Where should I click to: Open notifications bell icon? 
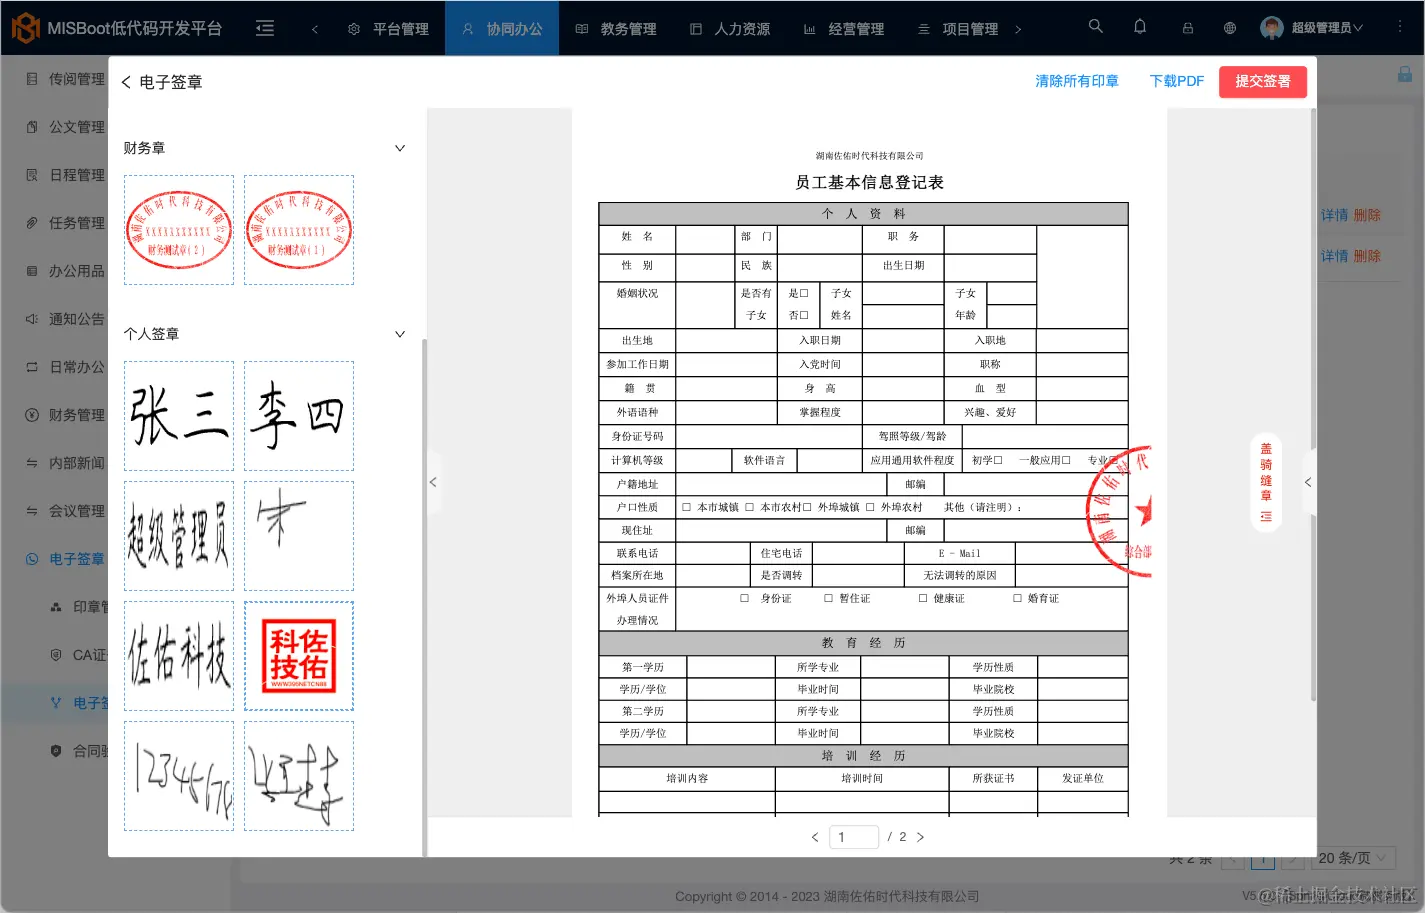[x=1140, y=27]
